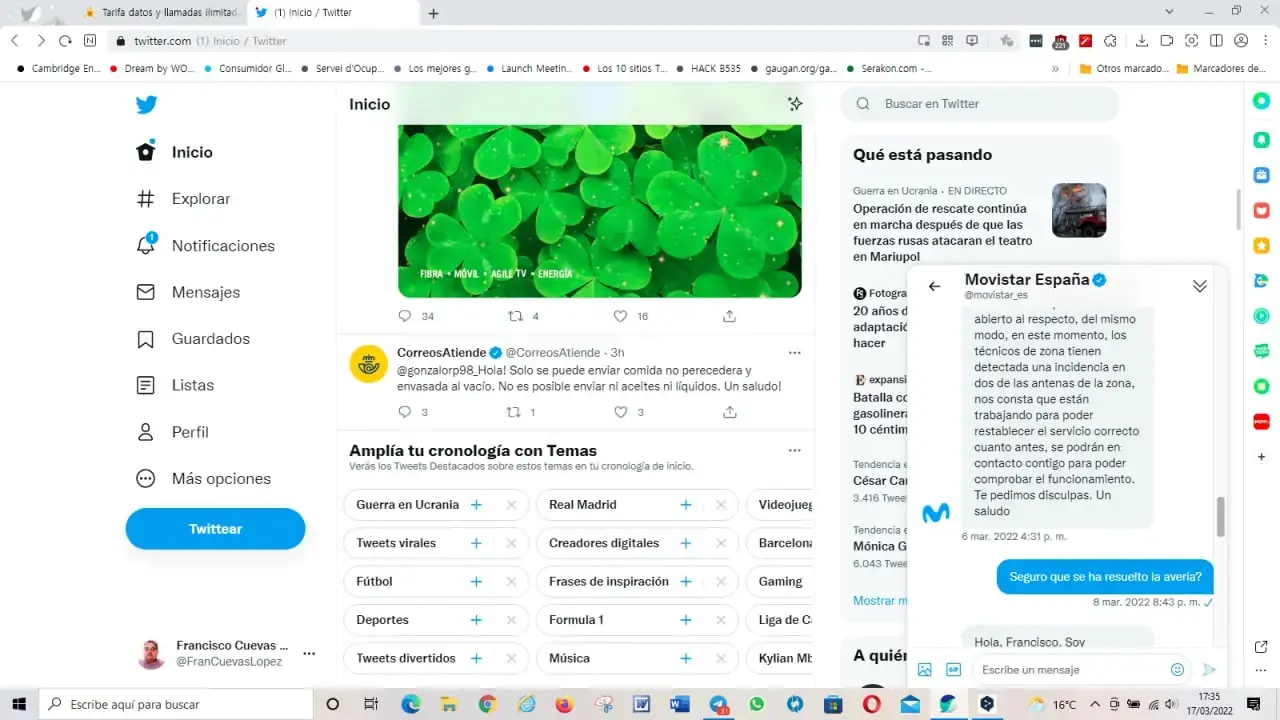The width and height of the screenshot is (1280, 720).
Task: Click the conversation scrollbar in the Movistar chat
Action: tap(1220, 516)
